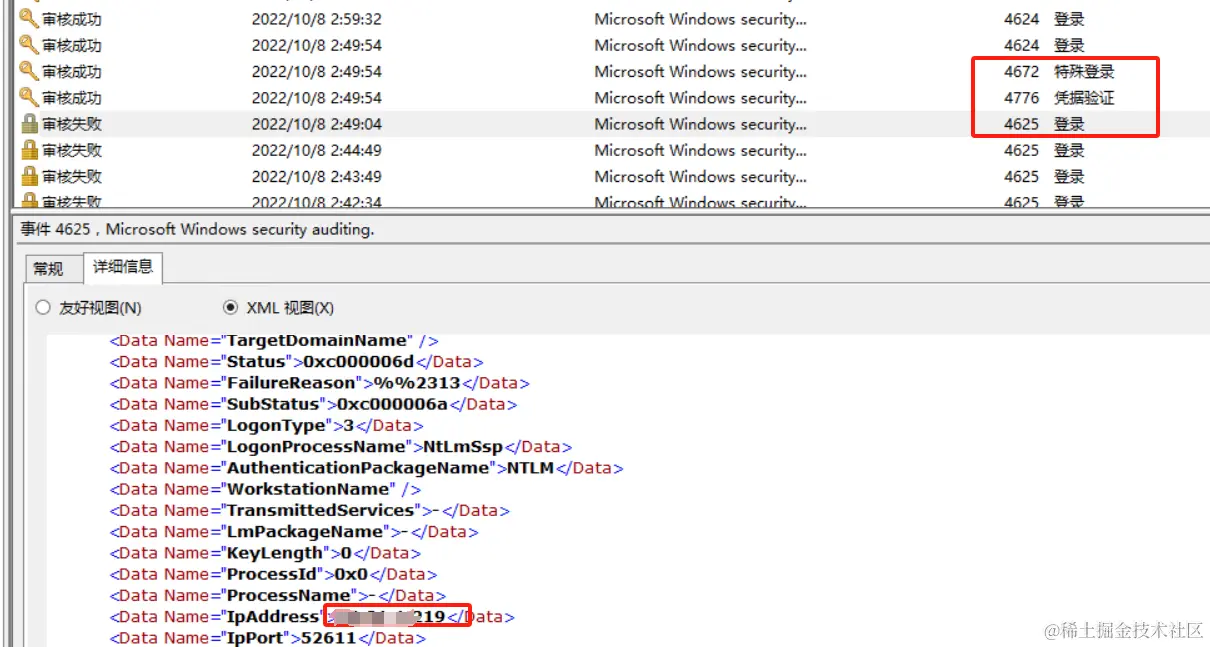The width and height of the screenshot is (1210, 647).
Task: Click the lock icon of the 2:49:04 failed event
Action: coord(29,124)
